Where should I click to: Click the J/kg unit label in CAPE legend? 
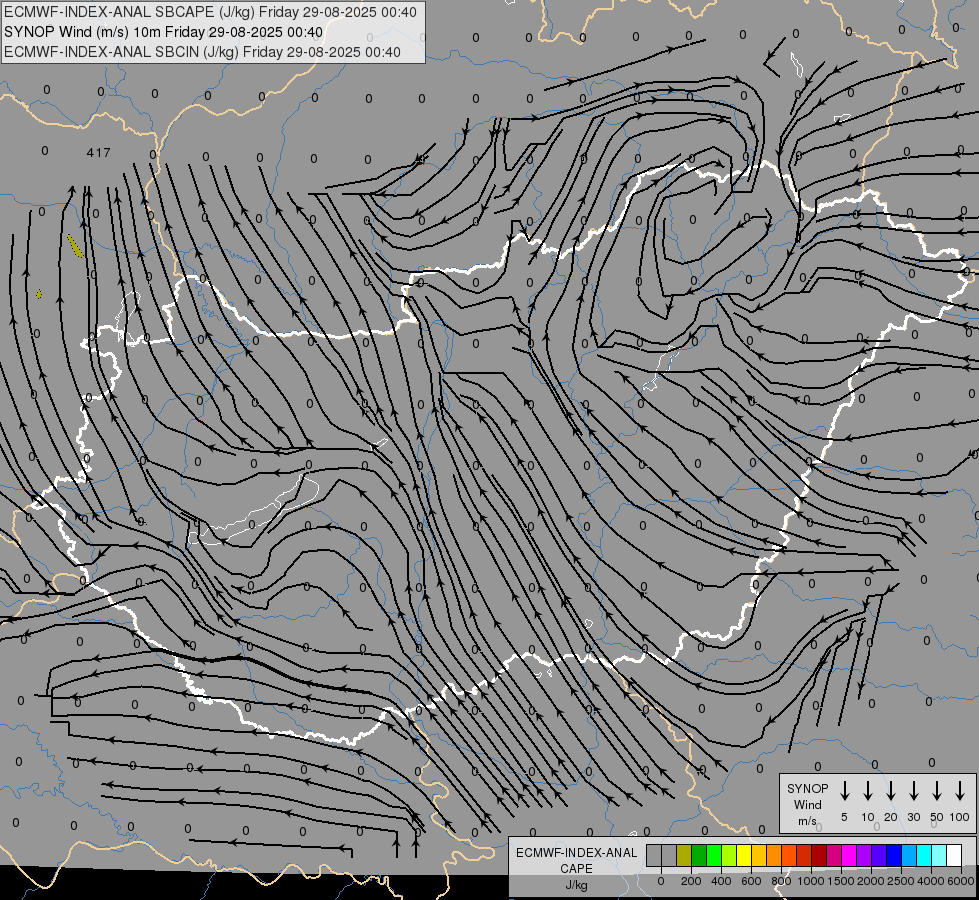point(576,886)
